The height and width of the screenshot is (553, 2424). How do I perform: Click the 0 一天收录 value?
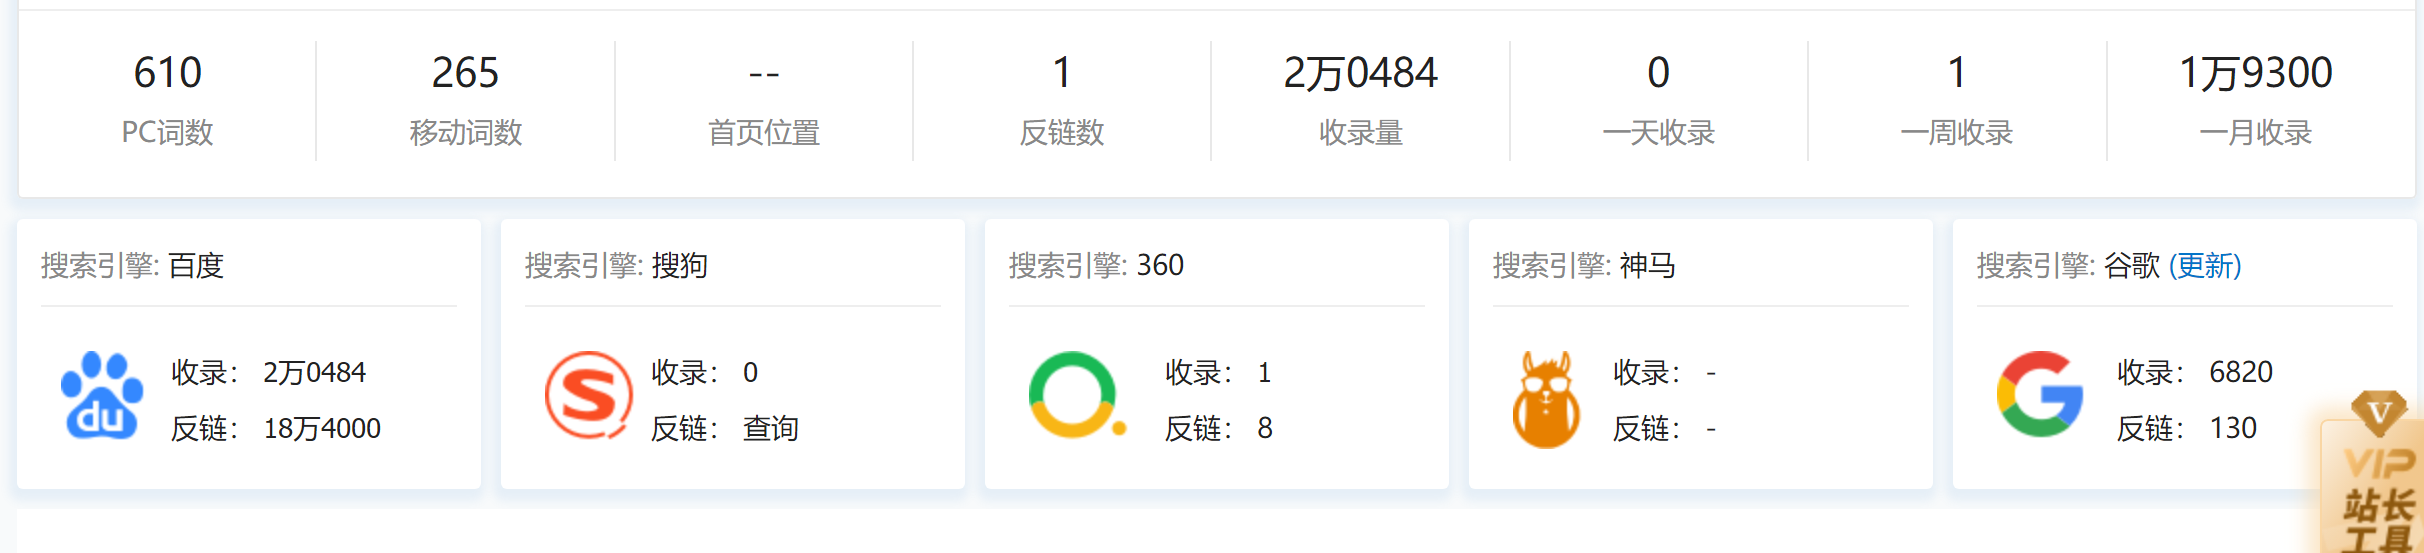(x=1658, y=73)
